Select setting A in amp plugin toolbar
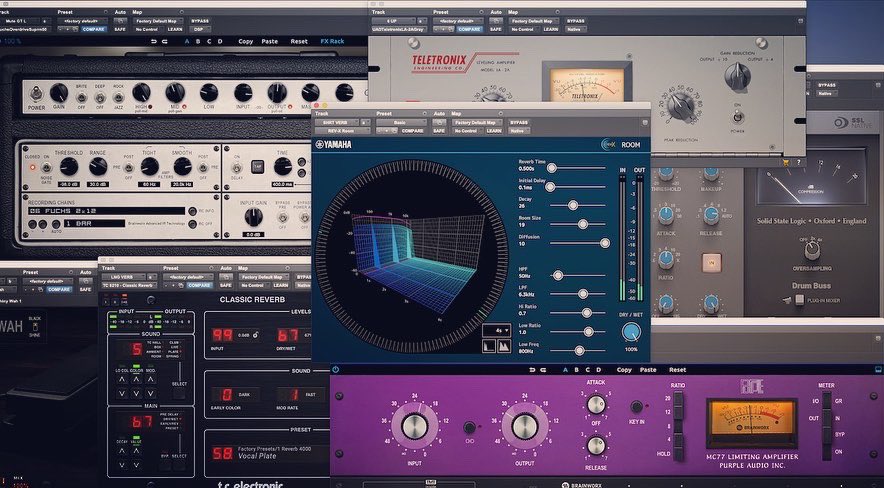Image resolution: width=884 pixels, height=488 pixels. point(187,41)
